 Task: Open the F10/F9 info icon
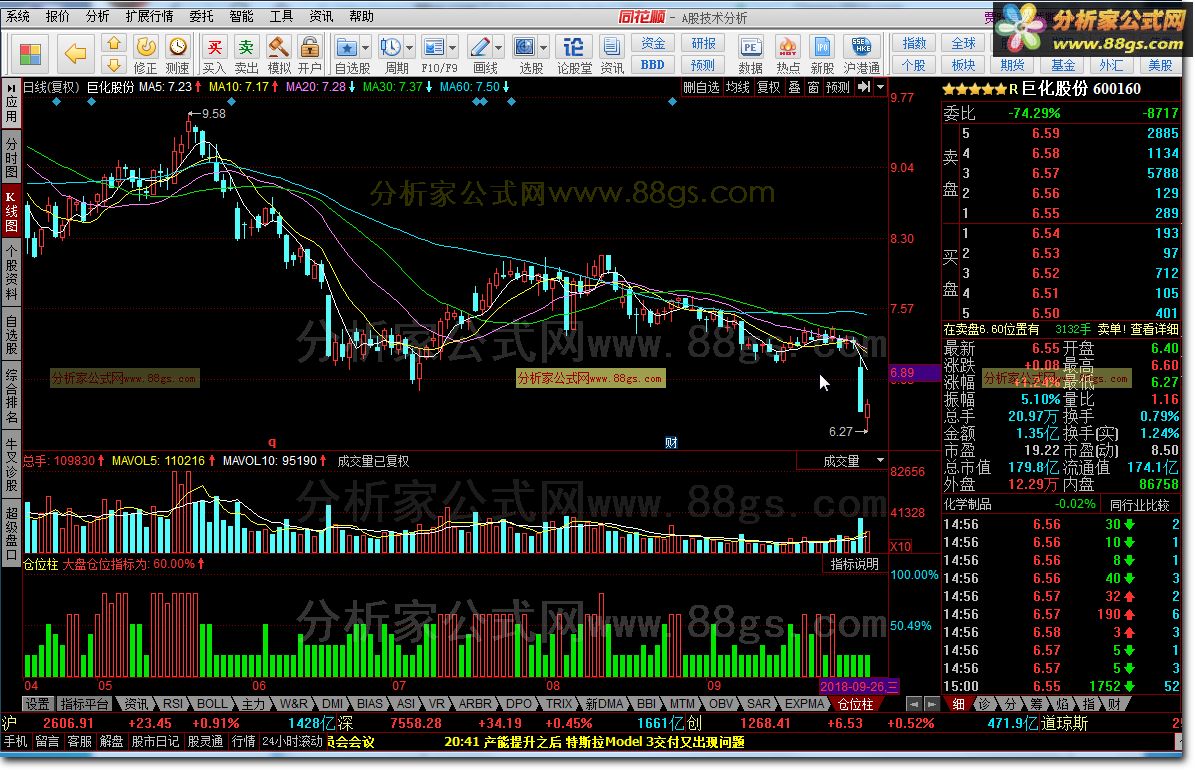point(434,47)
